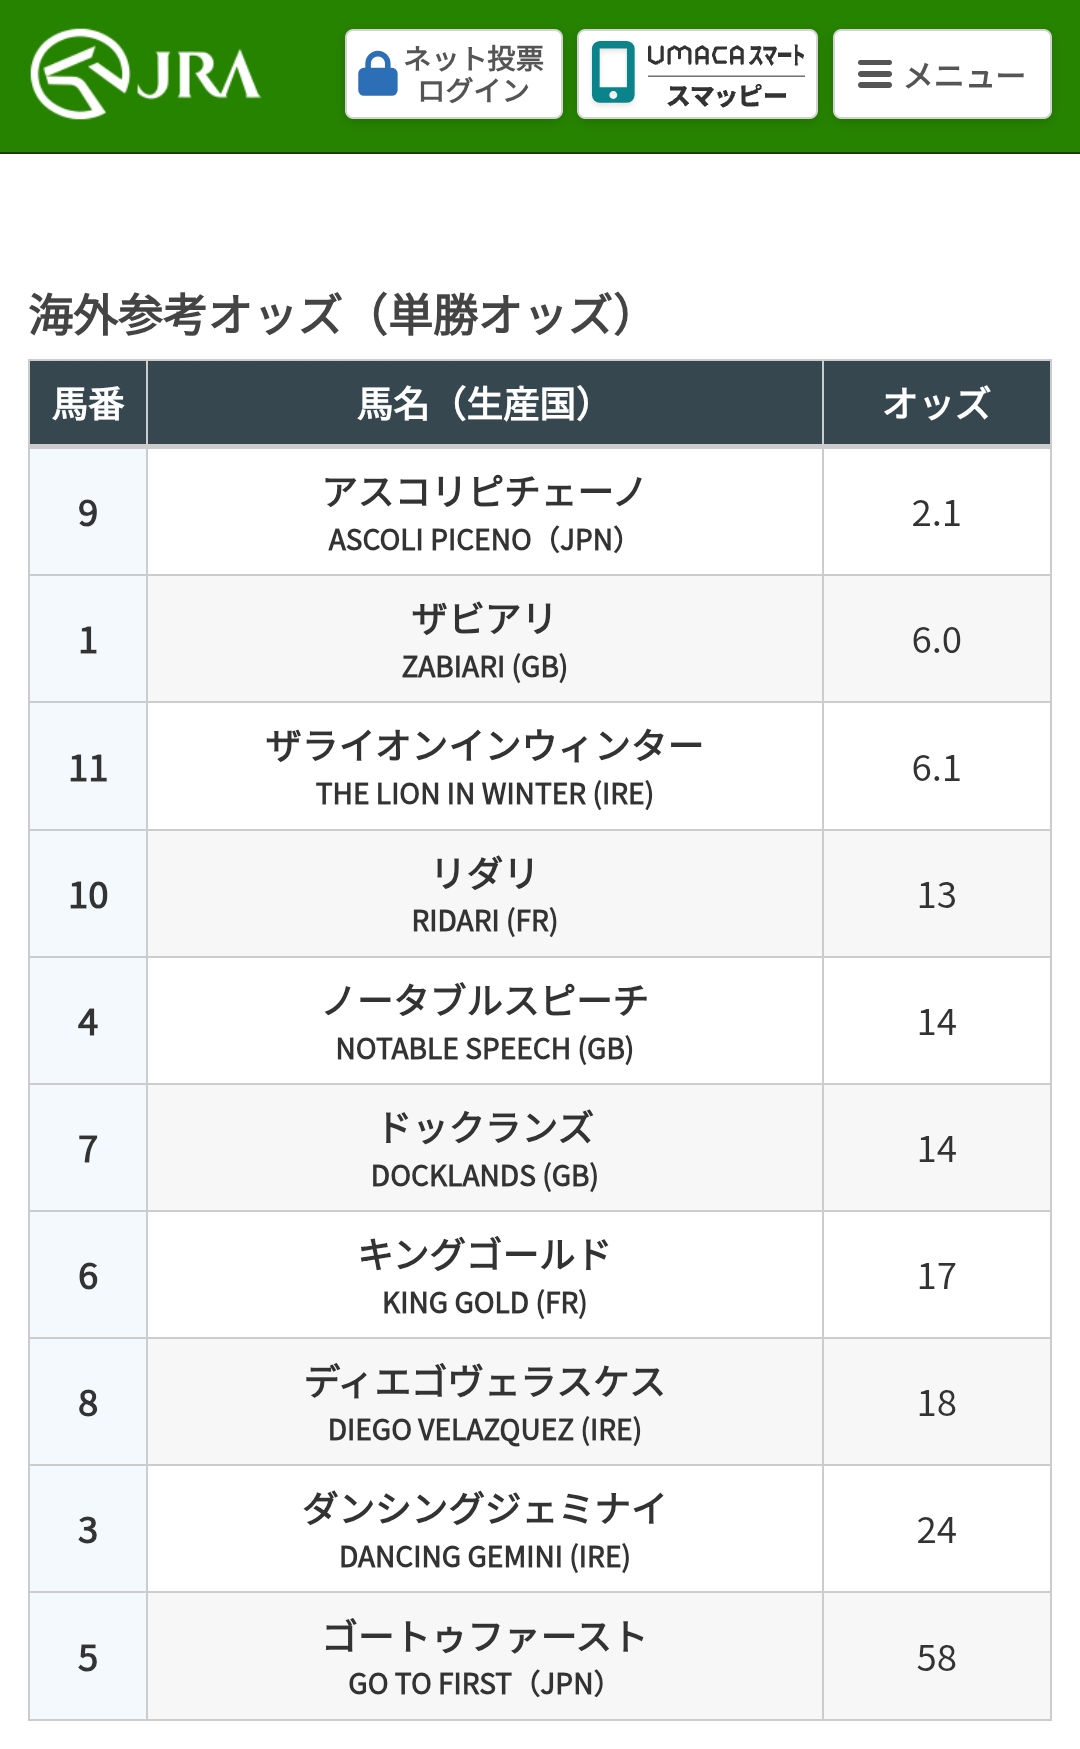Image resolution: width=1080 pixels, height=1749 pixels.
Task: Click the UMACA smartphone icon
Action: pos(613,74)
